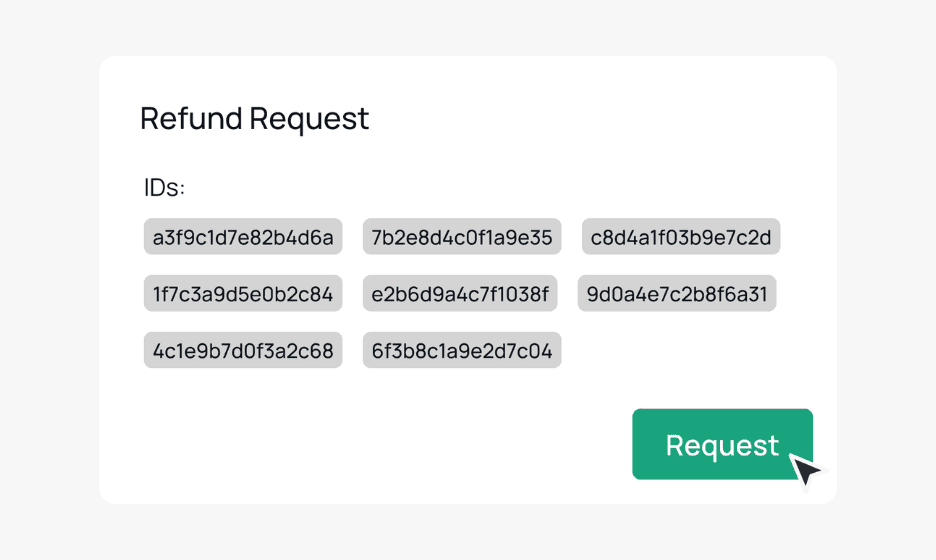Click the ID chip starting with 4c1e
Screen dimensions: 936x560
243,351
